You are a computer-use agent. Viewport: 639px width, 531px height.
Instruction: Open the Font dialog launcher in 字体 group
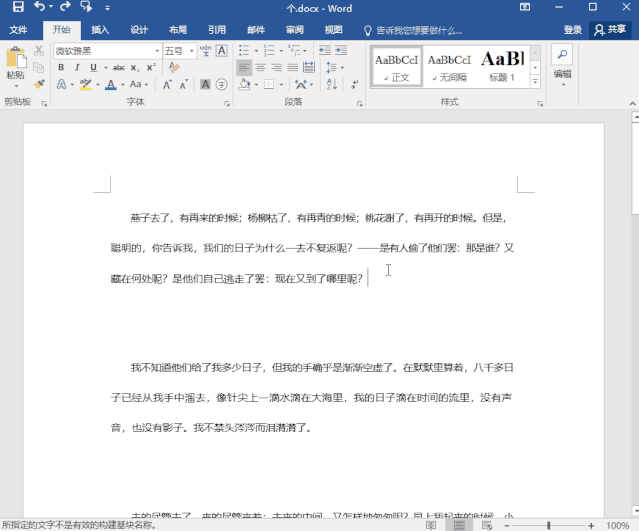coord(227,104)
